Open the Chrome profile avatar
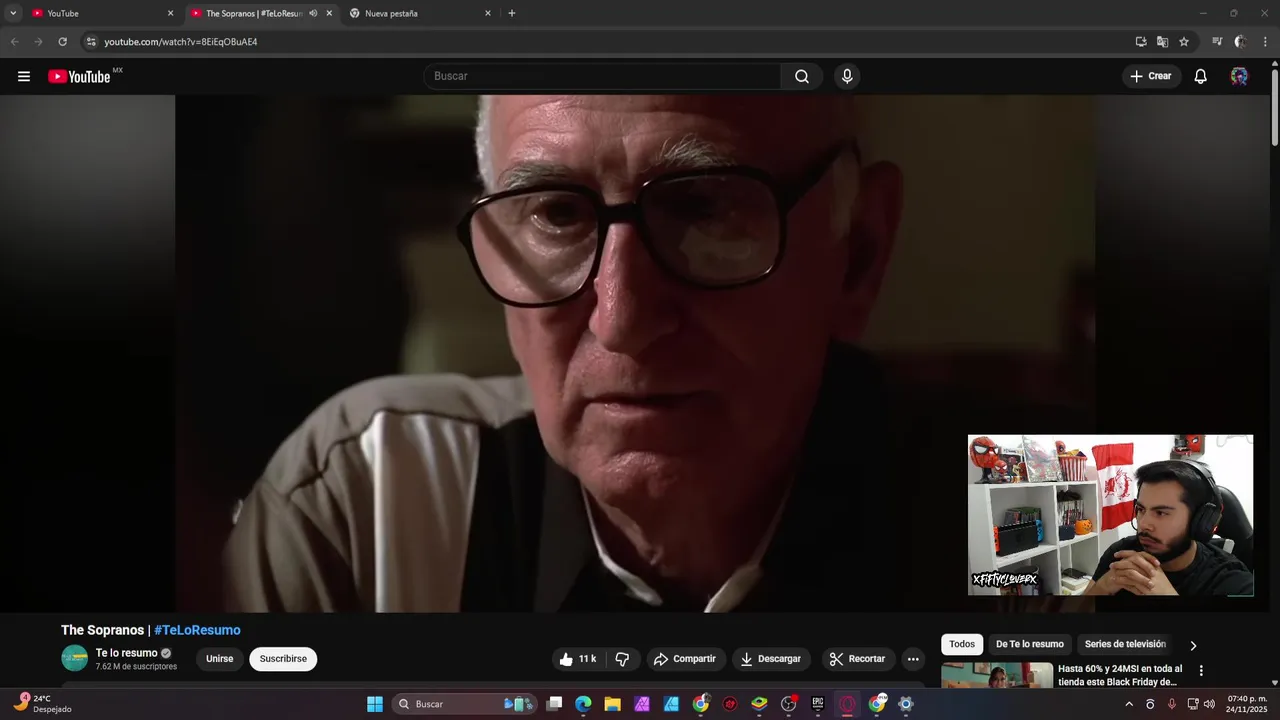The image size is (1280, 720). click(x=1240, y=42)
